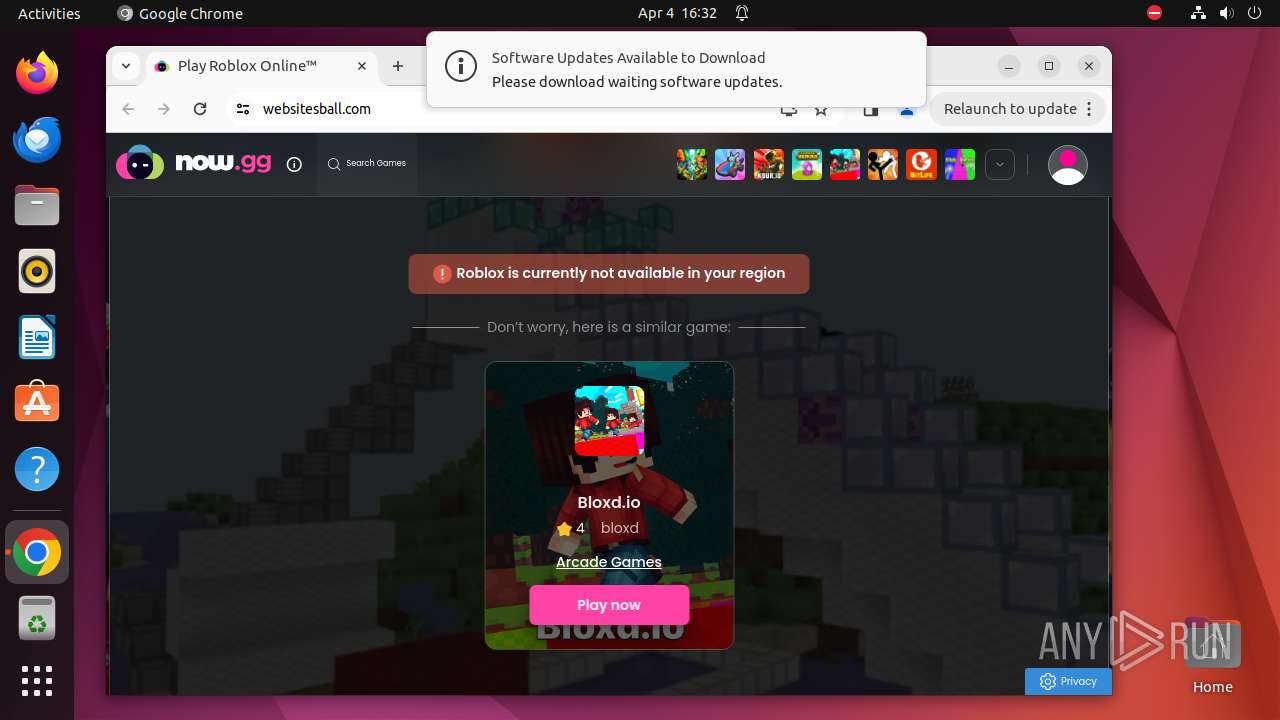Open the Trash icon in the dock
This screenshot has height=720, width=1280.
click(x=37, y=619)
